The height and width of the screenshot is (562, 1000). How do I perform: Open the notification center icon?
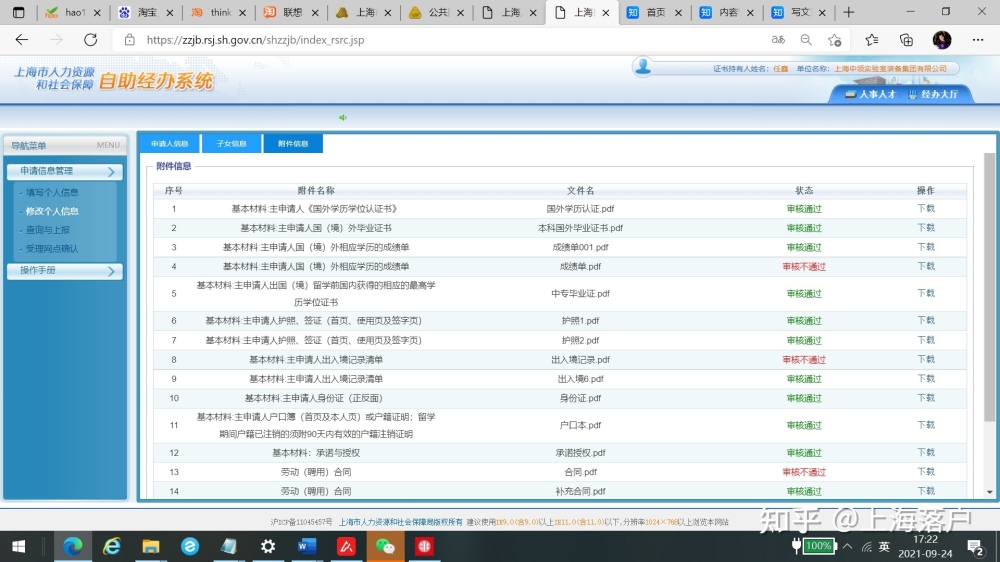[975, 547]
